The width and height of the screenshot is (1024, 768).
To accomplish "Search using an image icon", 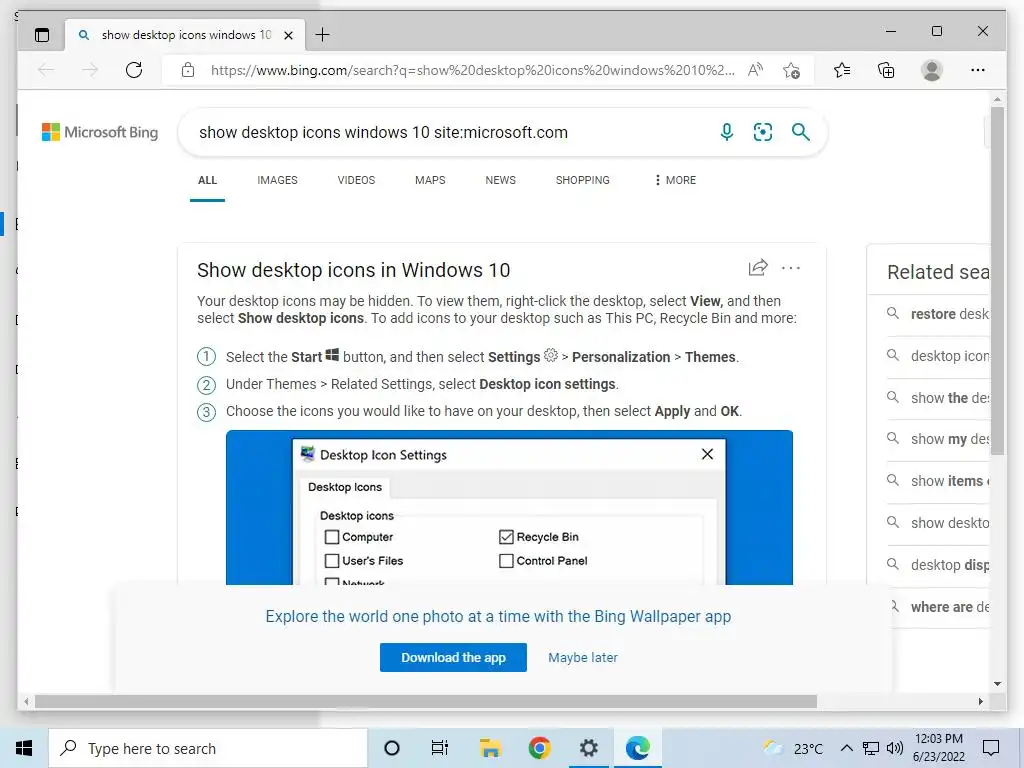I will click(x=763, y=132).
